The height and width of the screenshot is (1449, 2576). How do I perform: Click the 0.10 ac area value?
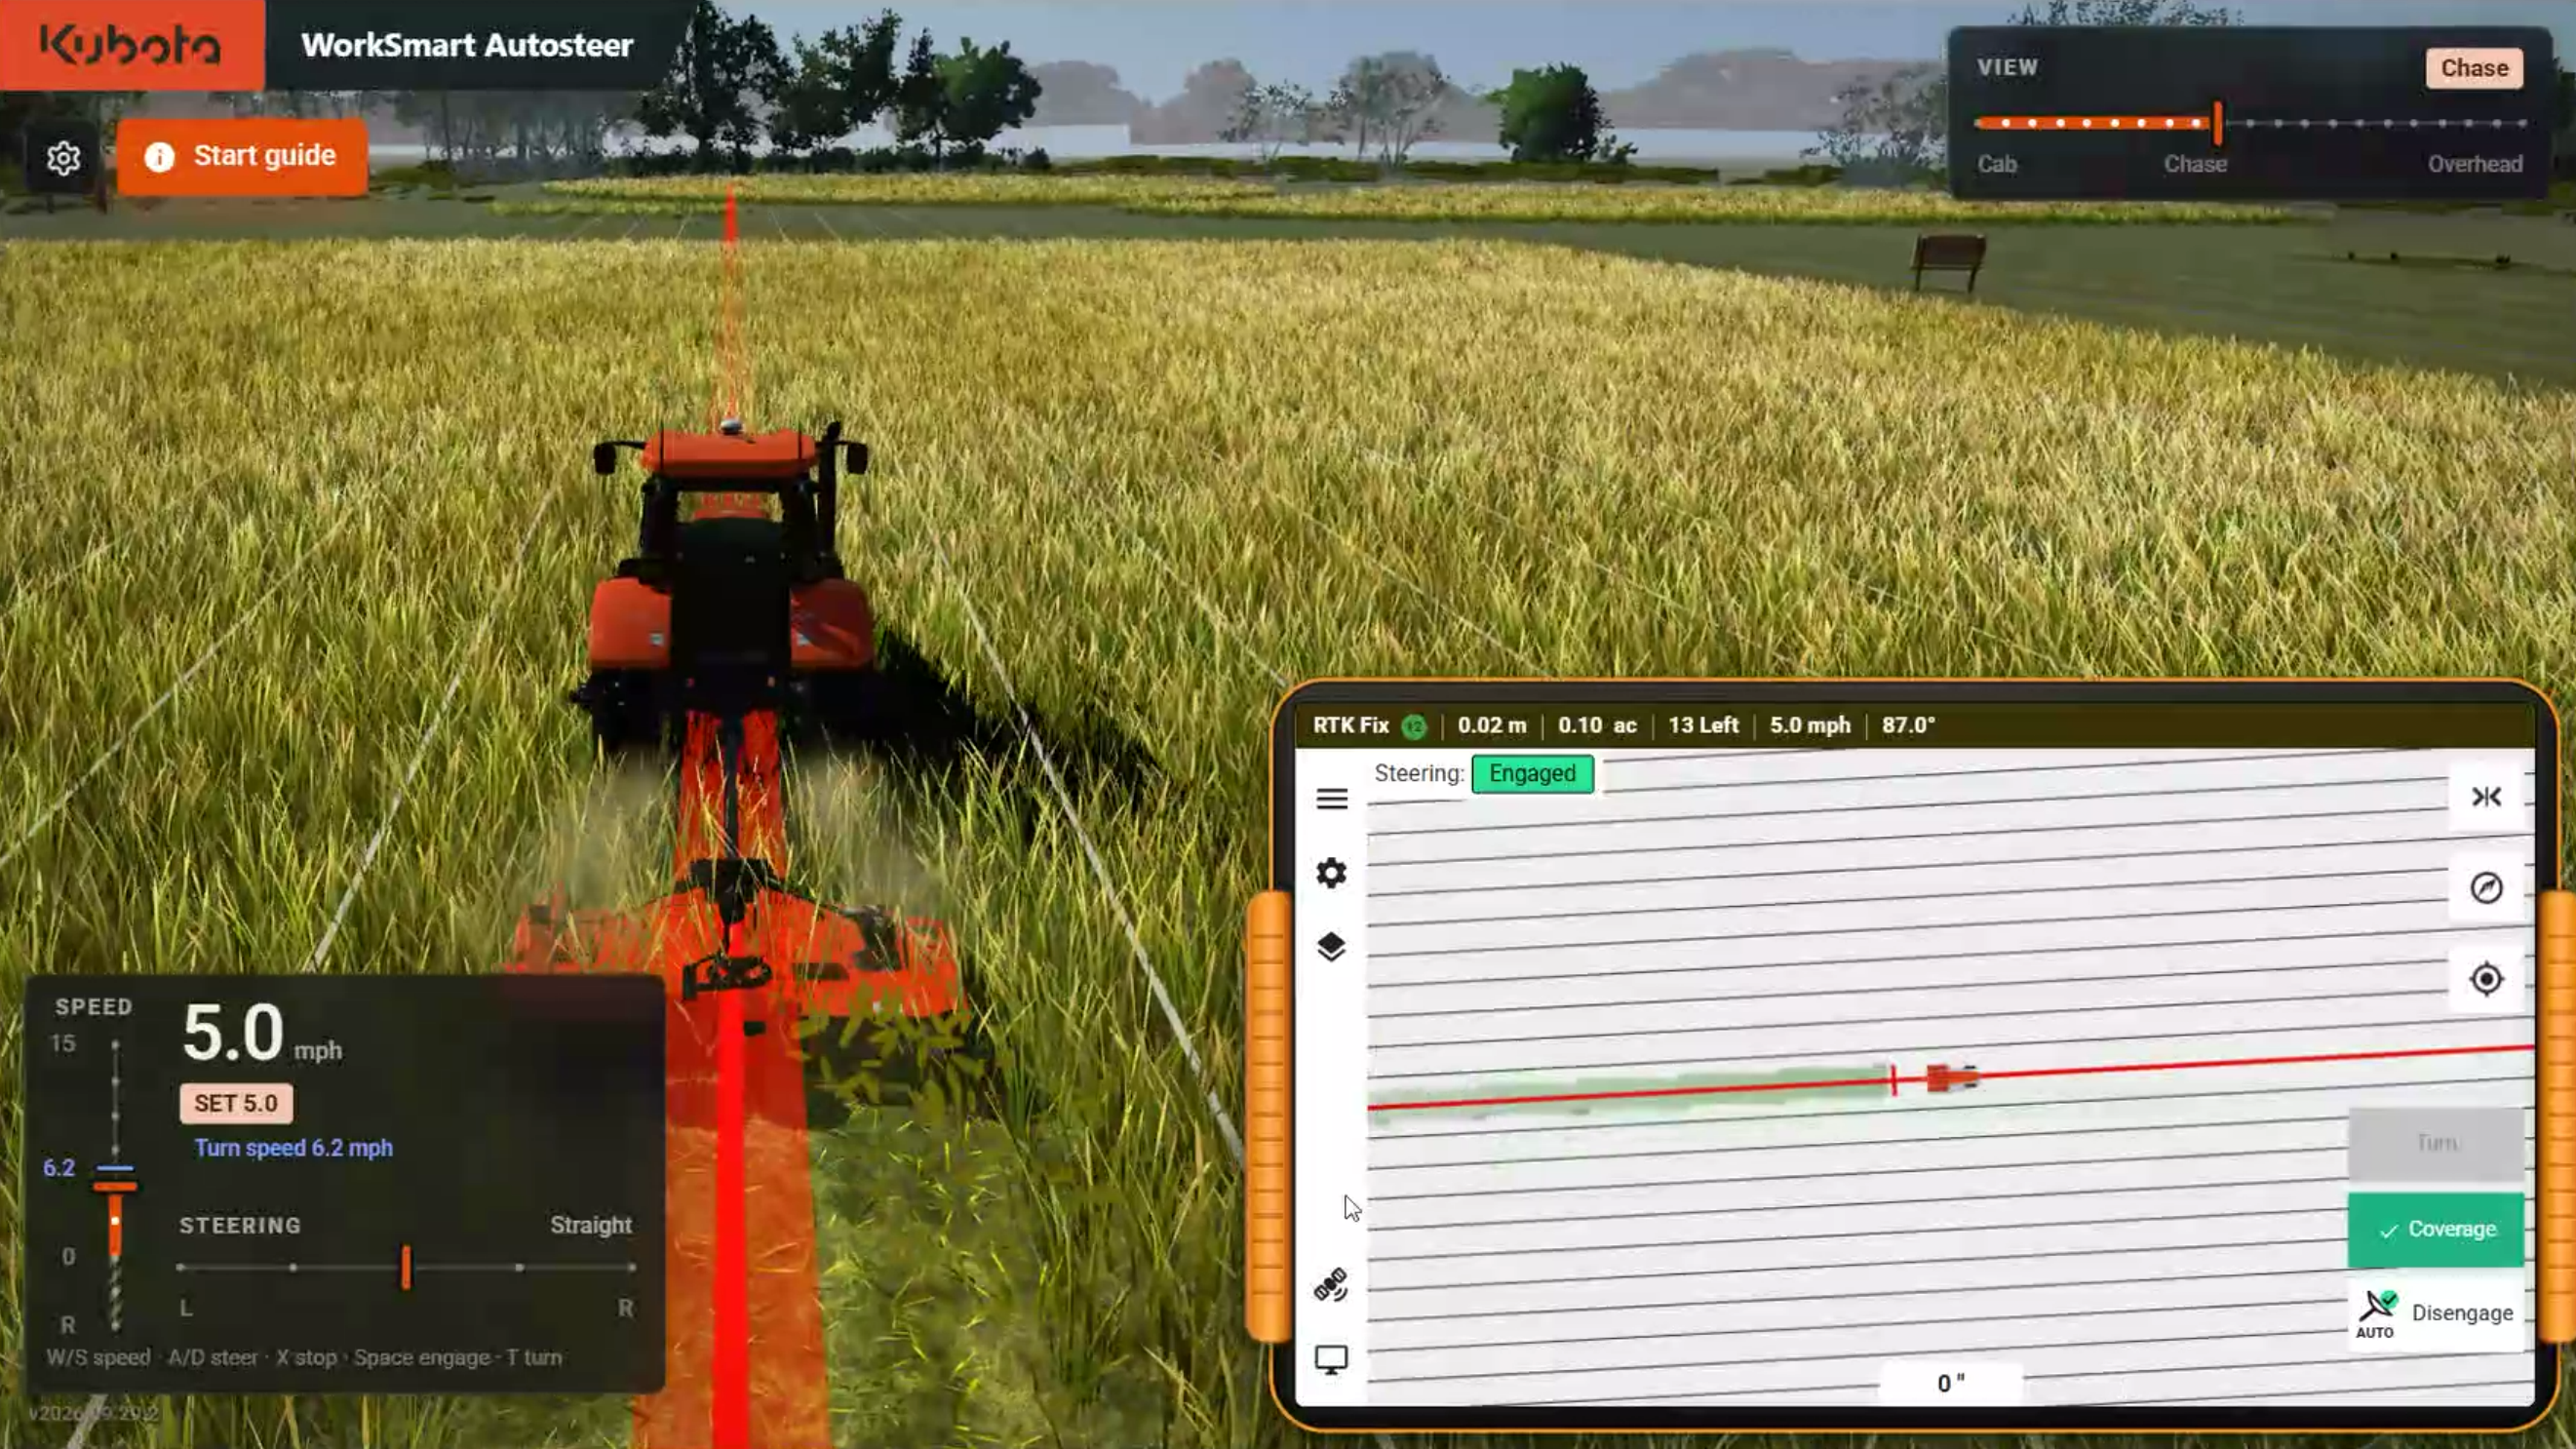[x=1597, y=725]
